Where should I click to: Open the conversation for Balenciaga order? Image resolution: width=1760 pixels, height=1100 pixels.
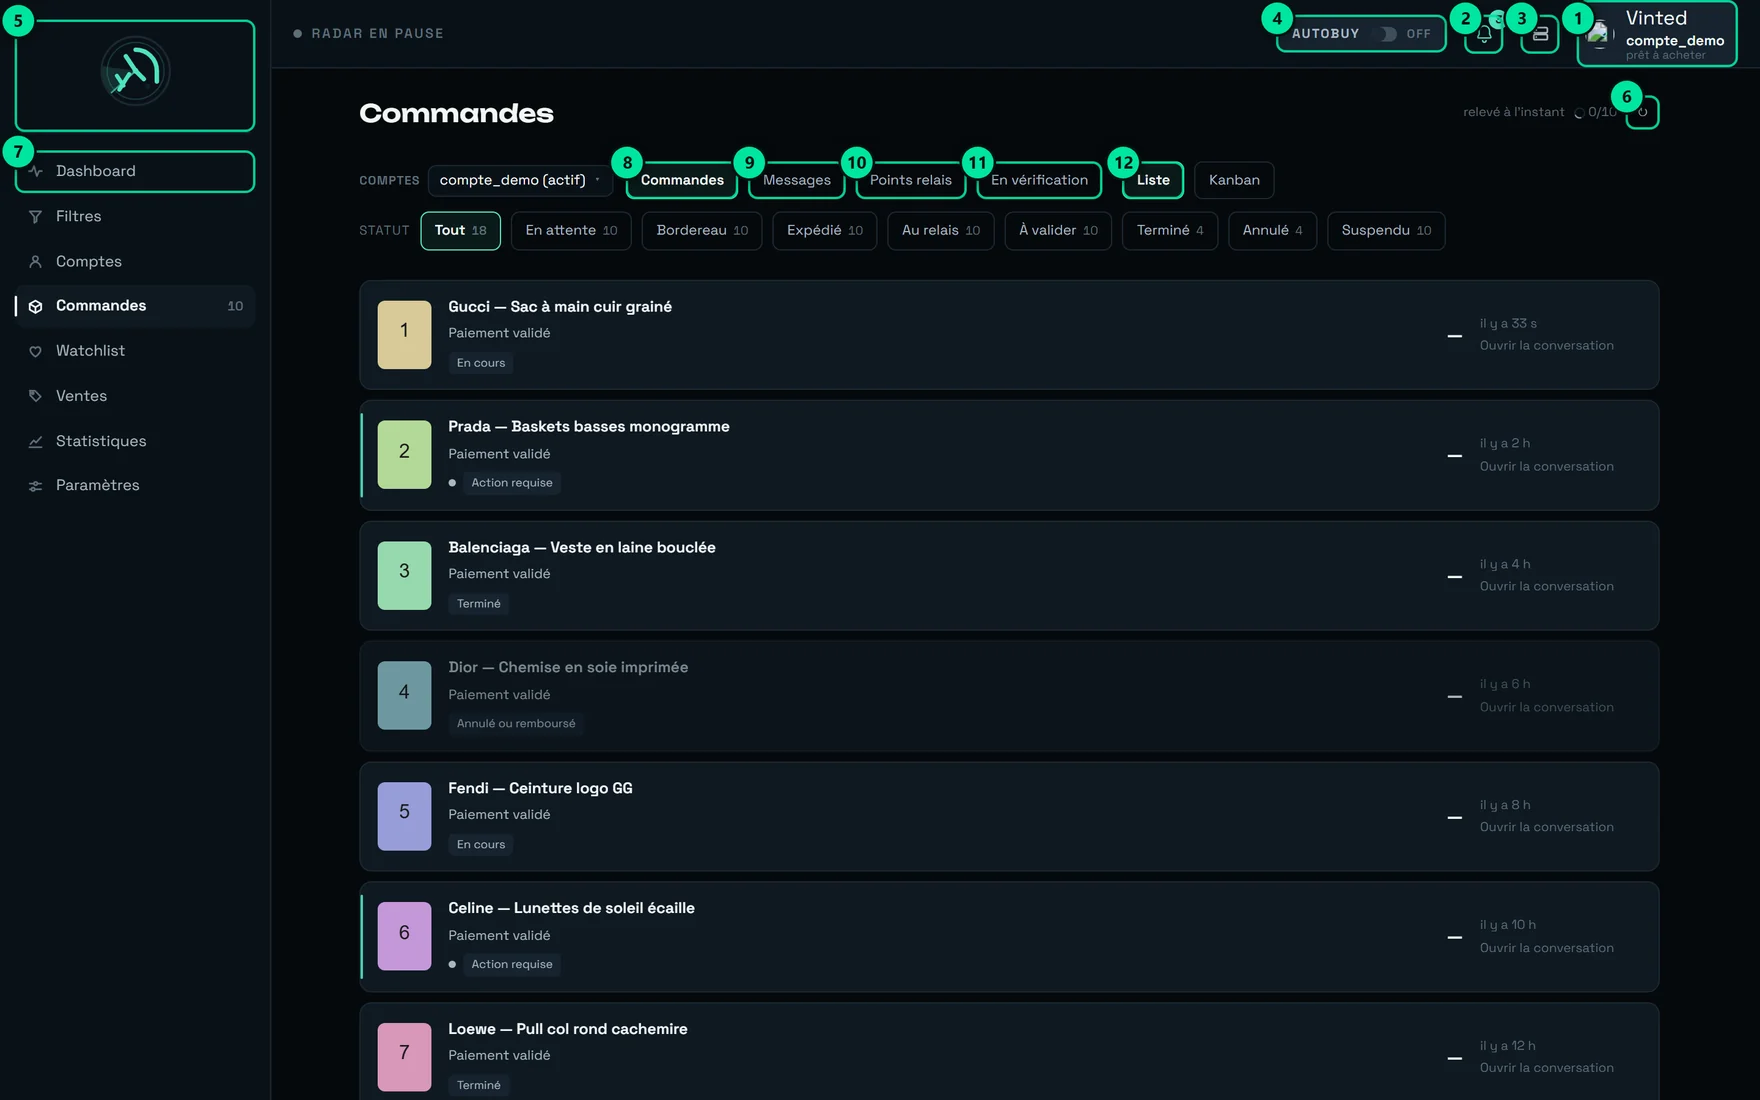[1547, 587]
